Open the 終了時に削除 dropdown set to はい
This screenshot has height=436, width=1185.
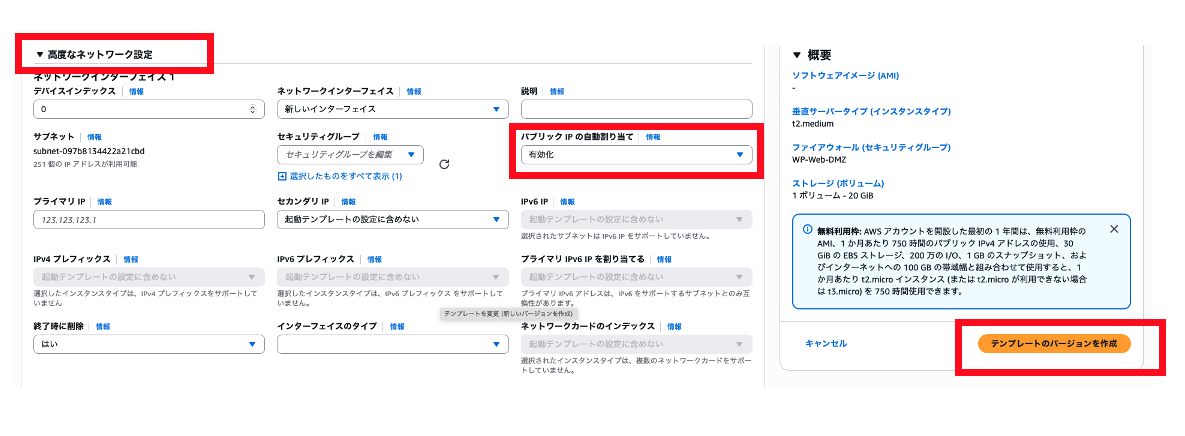149,344
